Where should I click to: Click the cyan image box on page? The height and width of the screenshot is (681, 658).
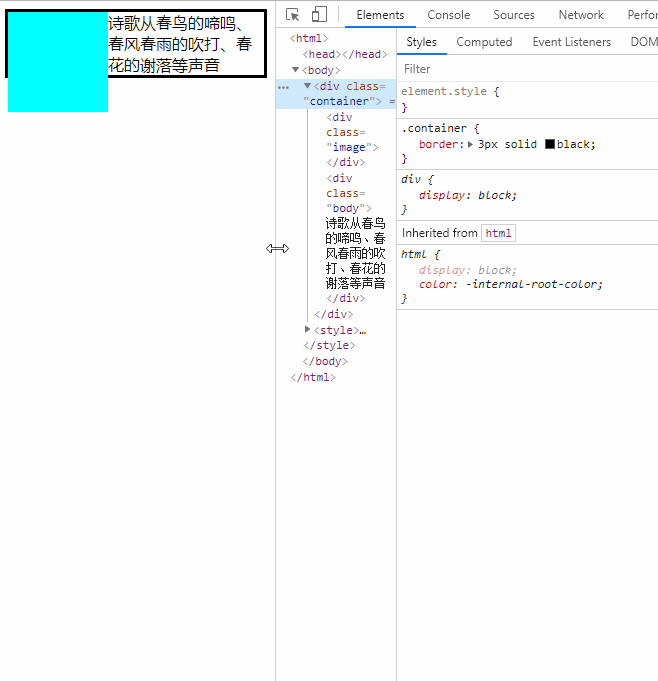coord(58,62)
